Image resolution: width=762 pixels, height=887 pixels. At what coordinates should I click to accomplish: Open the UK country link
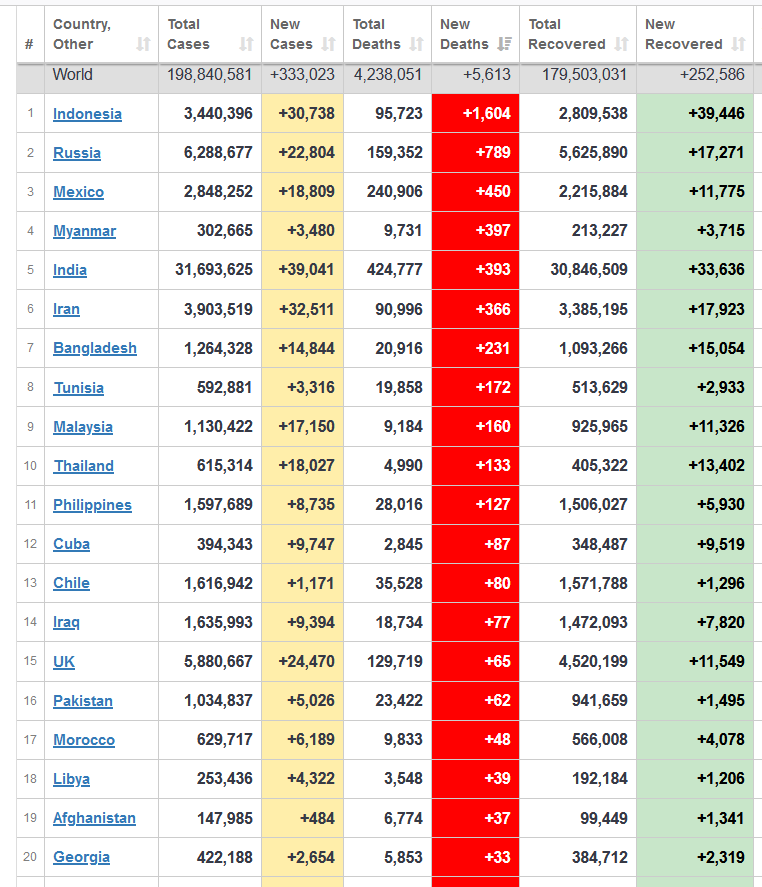coord(64,661)
